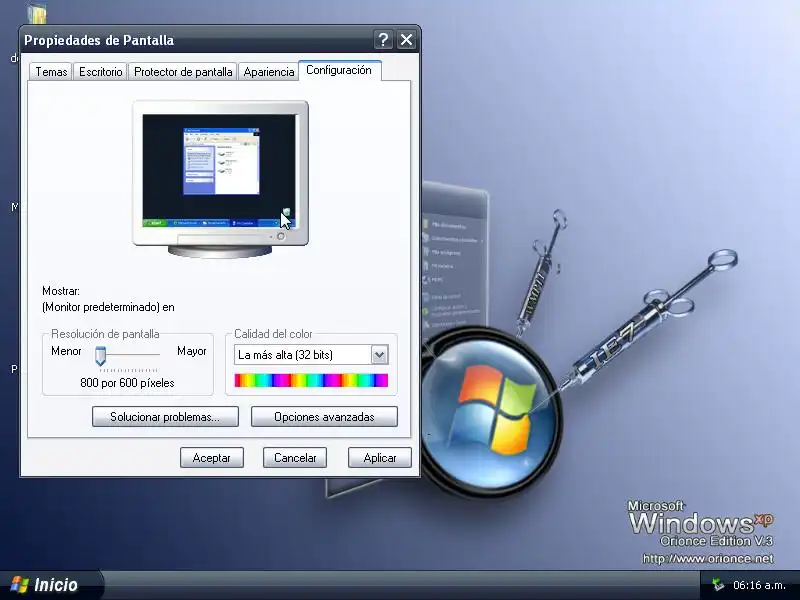Confirm with the Aceptar button
This screenshot has height=600, width=800.
point(212,458)
